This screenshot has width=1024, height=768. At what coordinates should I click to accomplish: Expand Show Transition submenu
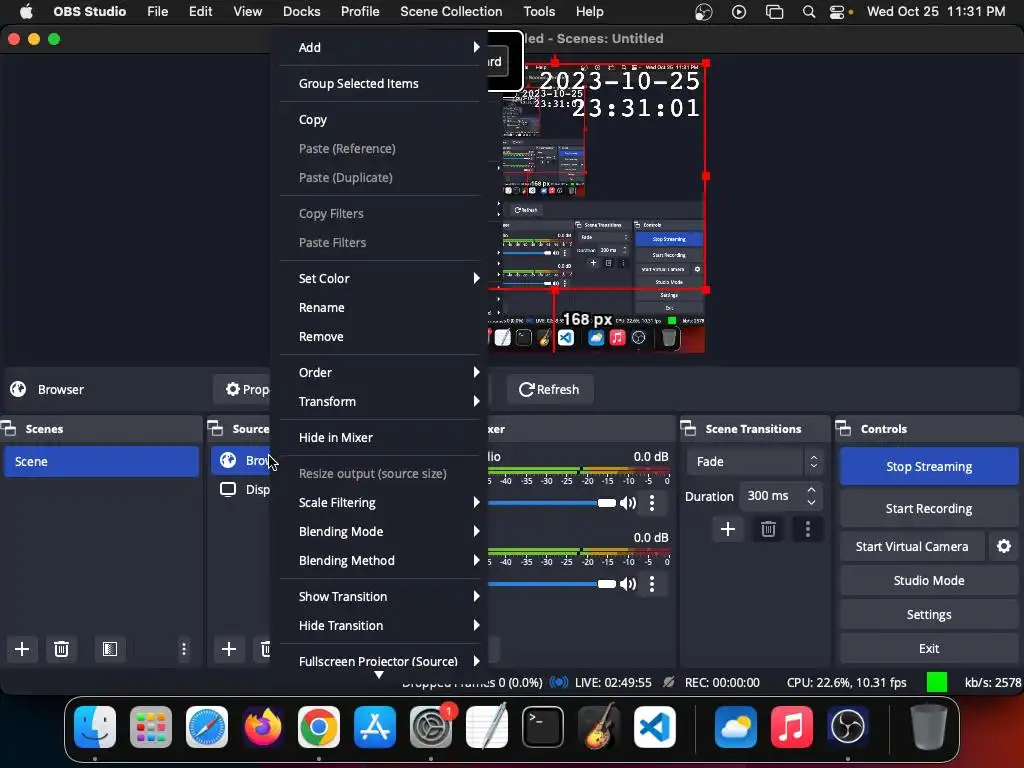tap(380, 596)
